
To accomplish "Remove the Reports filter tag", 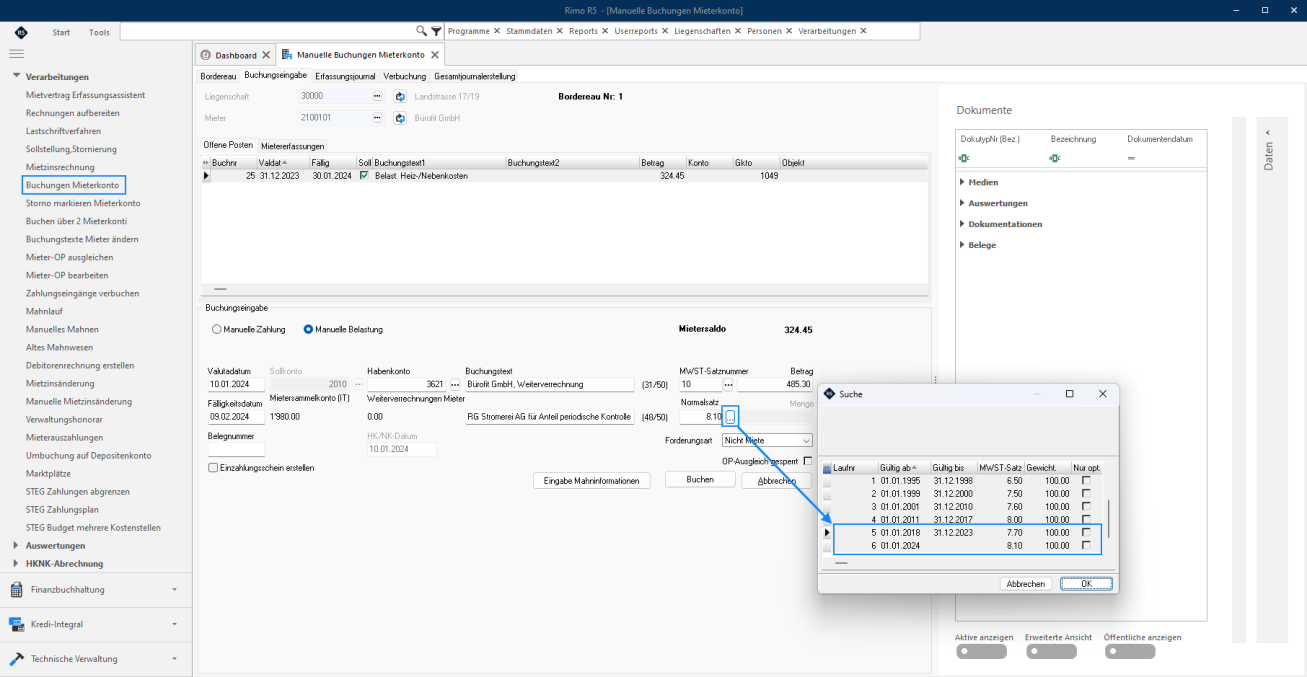I will click(x=606, y=31).
